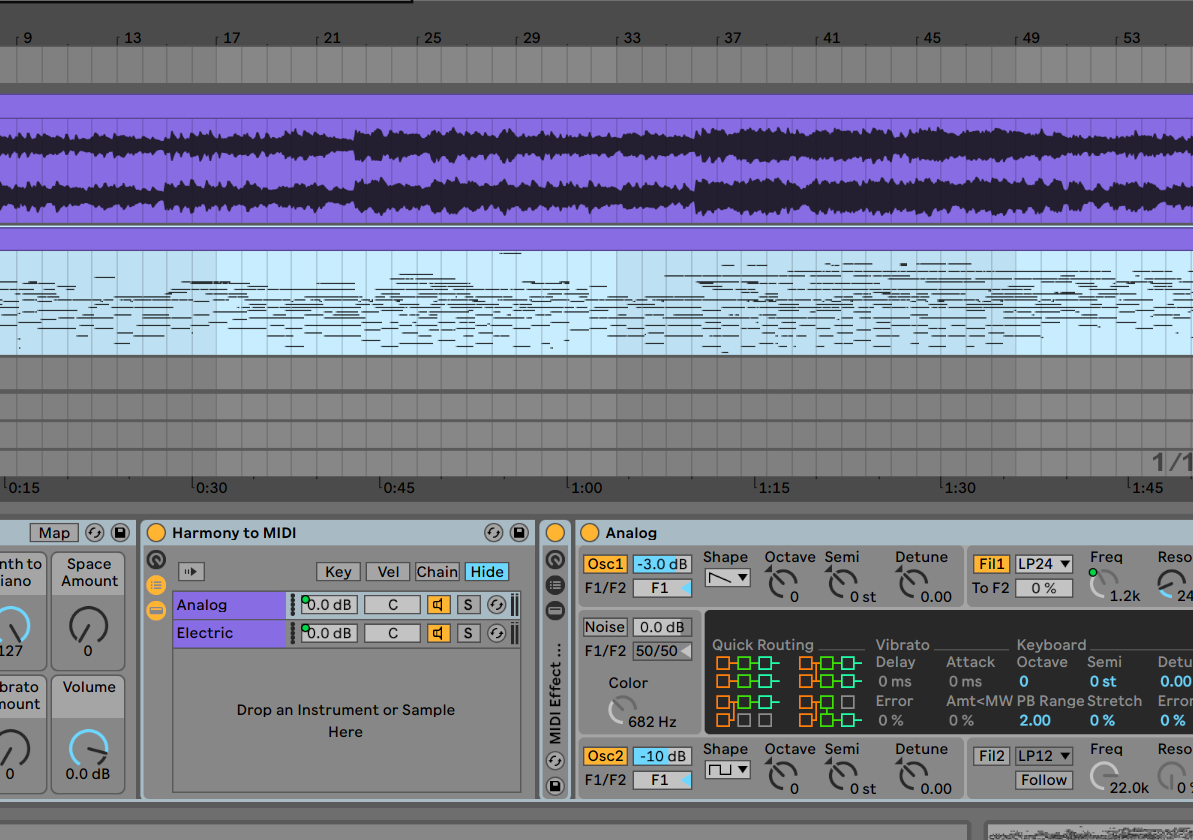Save the Harmony to MIDI rack preset
Image resolution: width=1193 pixels, height=840 pixels.
coord(519,533)
